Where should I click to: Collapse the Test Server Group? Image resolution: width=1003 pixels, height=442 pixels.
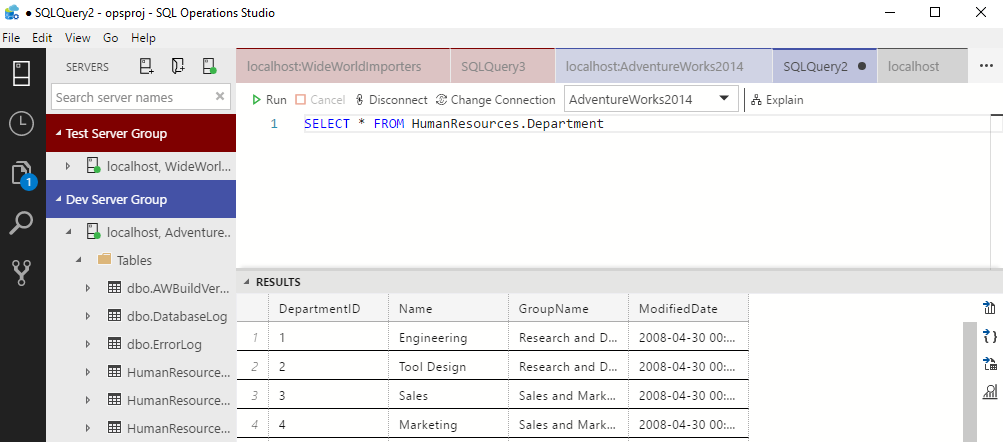point(59,134)
